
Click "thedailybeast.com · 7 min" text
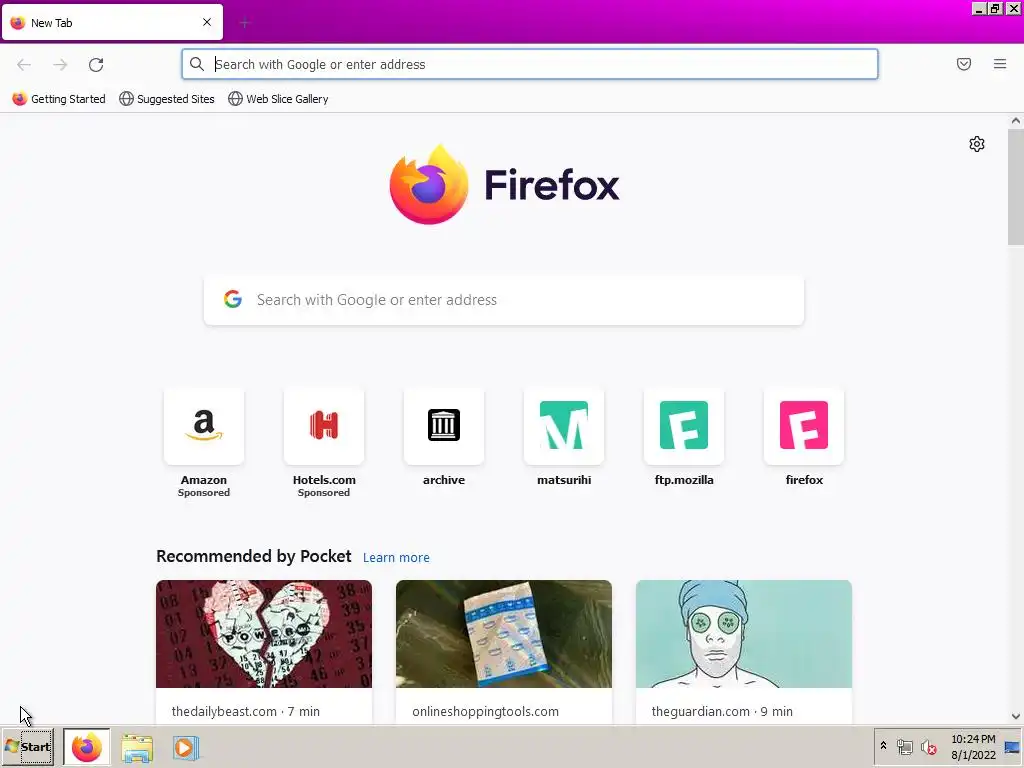pos(246,711)
